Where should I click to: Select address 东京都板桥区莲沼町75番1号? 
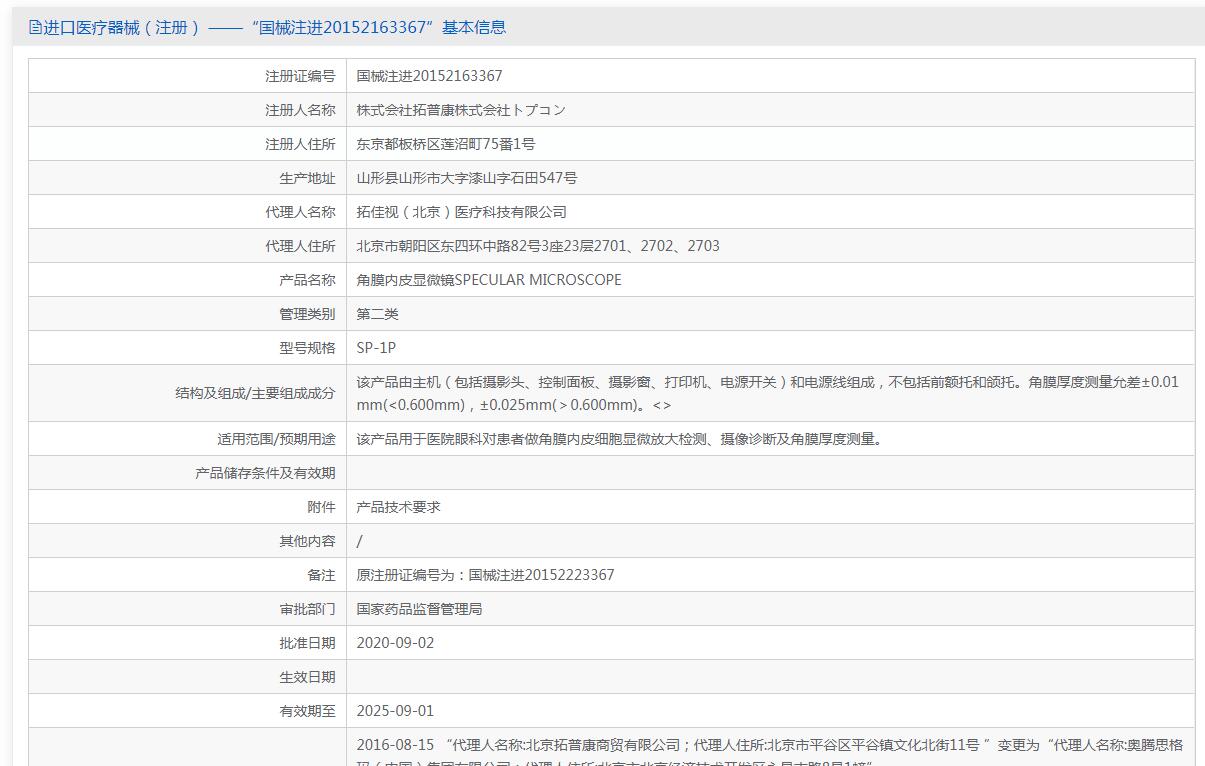coord(446,144)
